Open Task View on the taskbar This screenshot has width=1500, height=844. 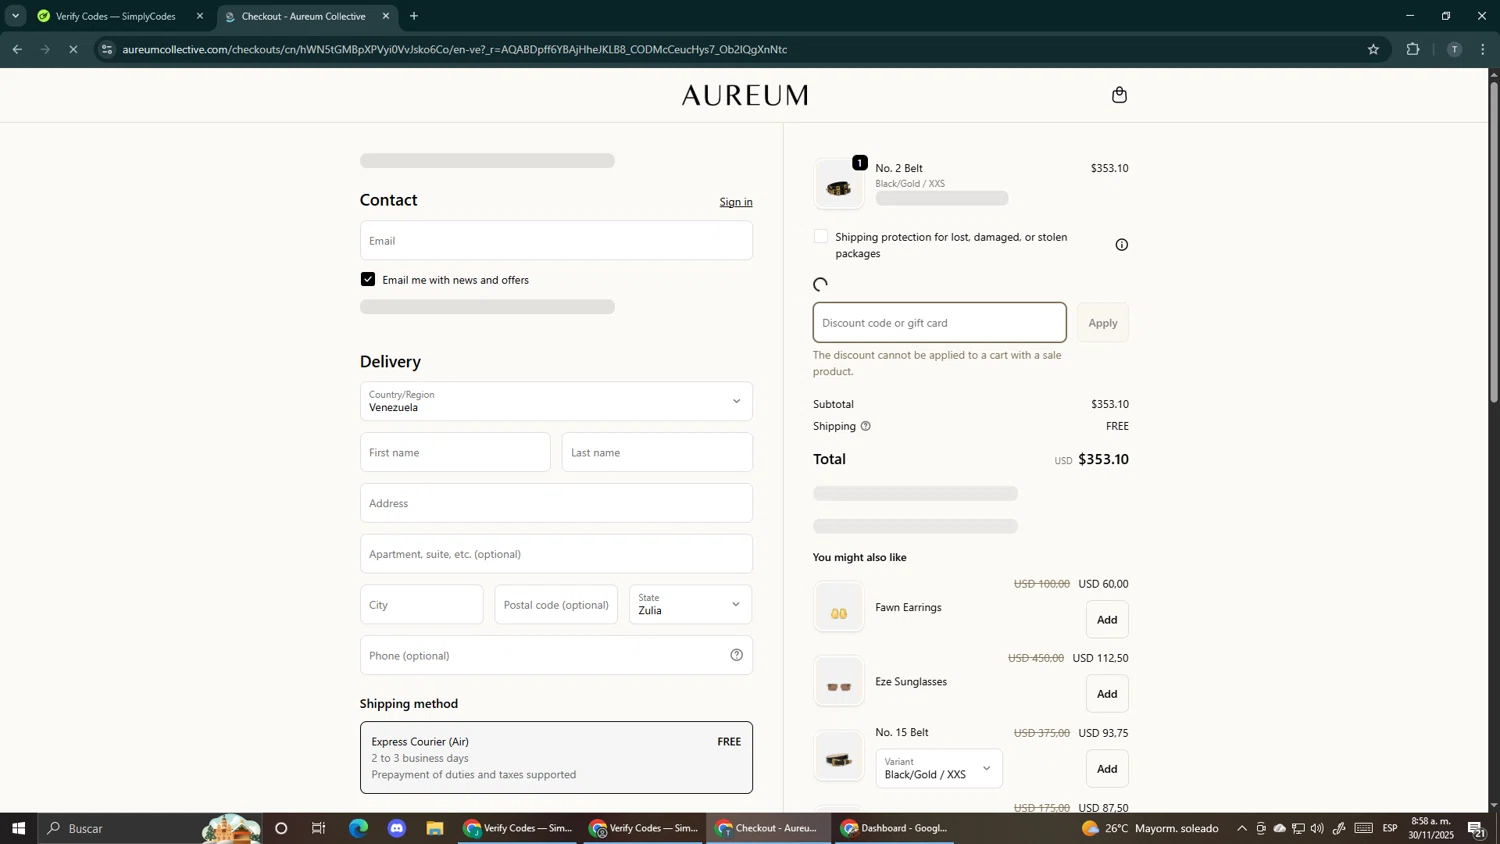coord(319,829)
